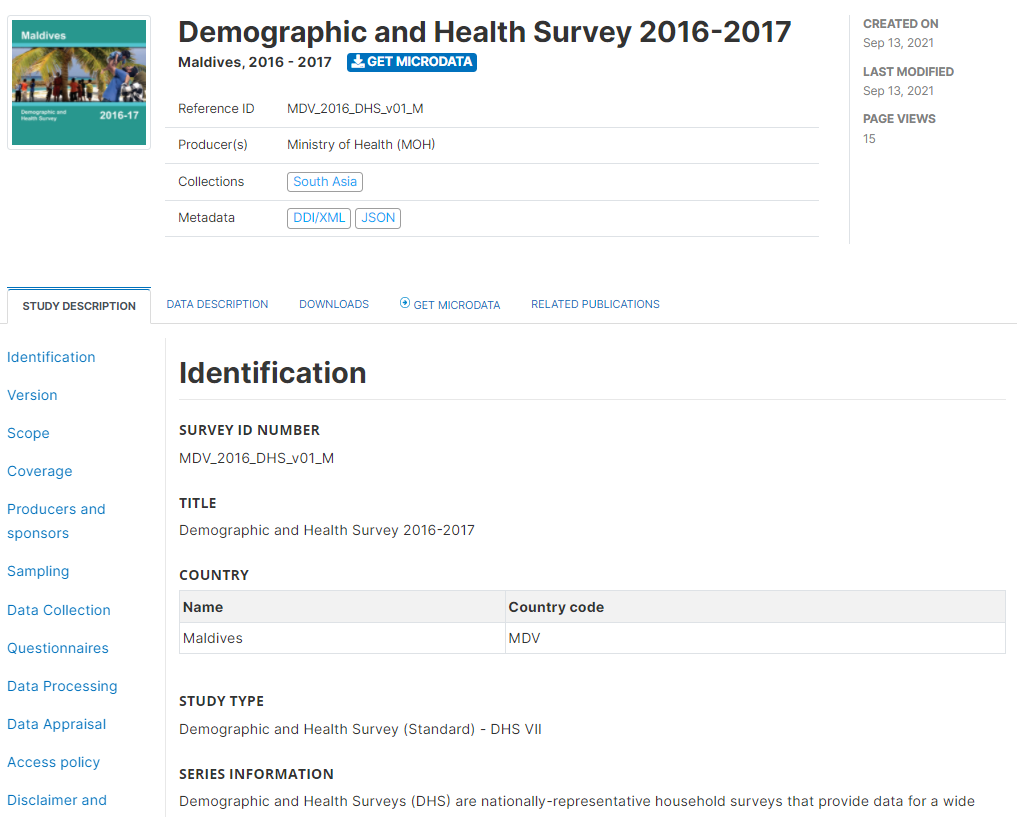1017x817 pixels.
Task: Go to the Data Collection section
Action: point(59,610)
